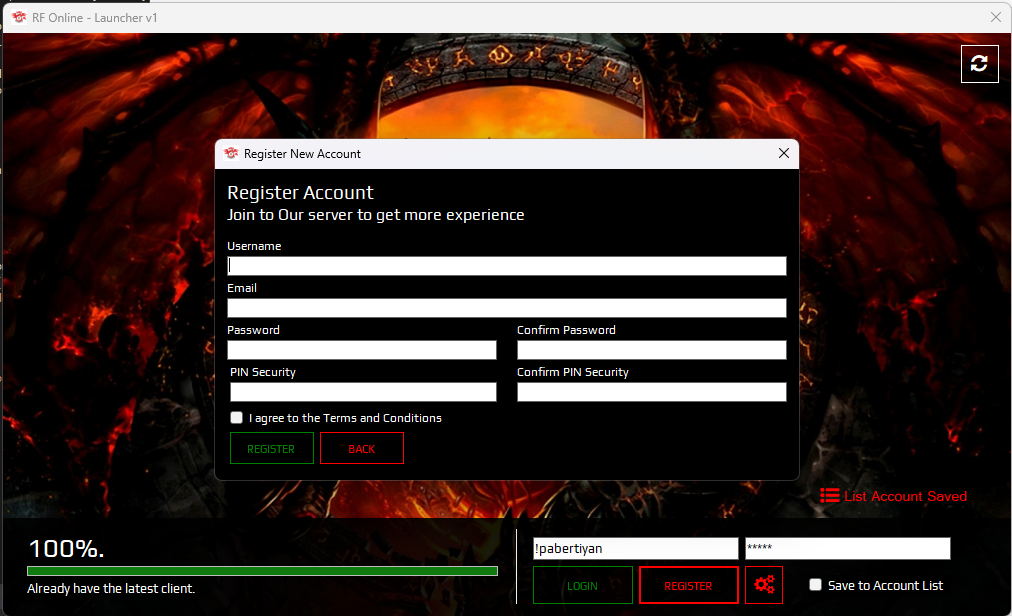This screenshot has height=616, width=1012.
Task: Focus the Username field in the register form
Action: pyautogui.click(x=507, y=266)
